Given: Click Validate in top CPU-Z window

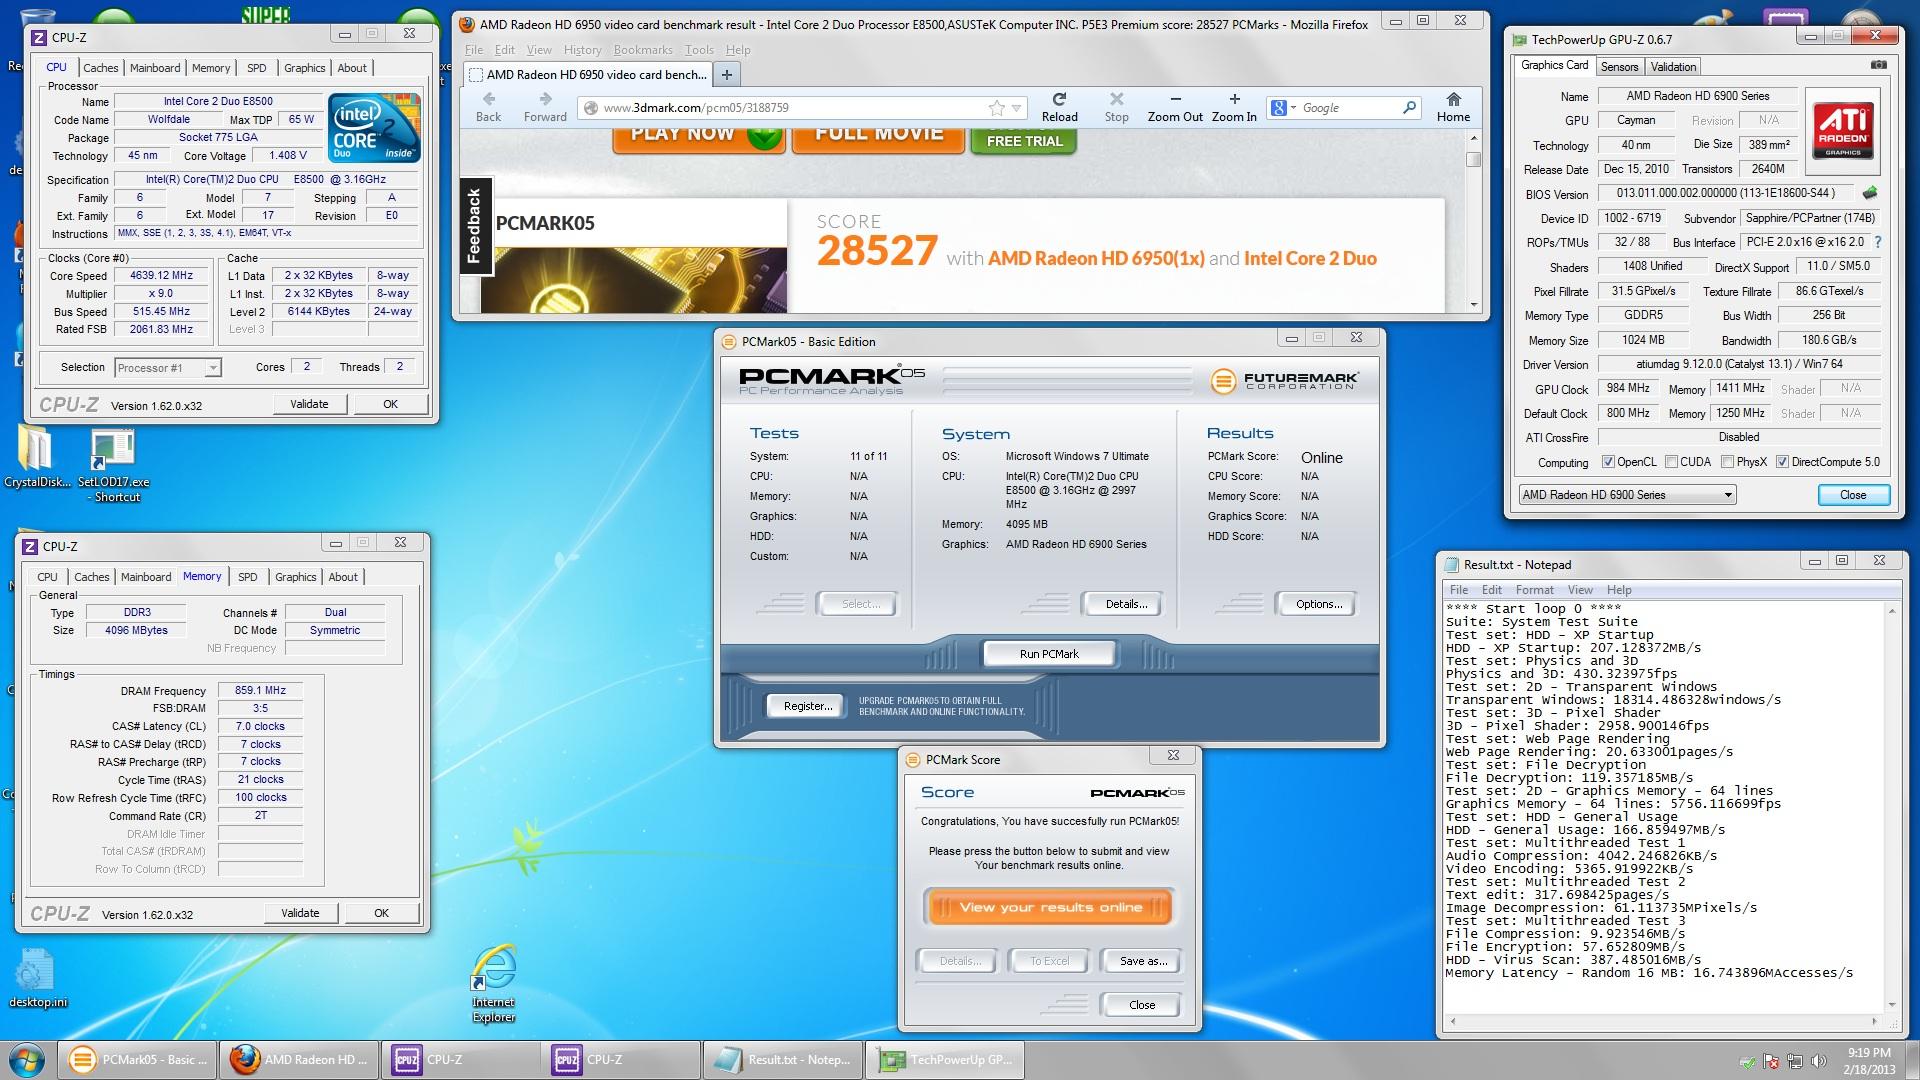Looking at the screenshot, I should (x=309, y=404).
